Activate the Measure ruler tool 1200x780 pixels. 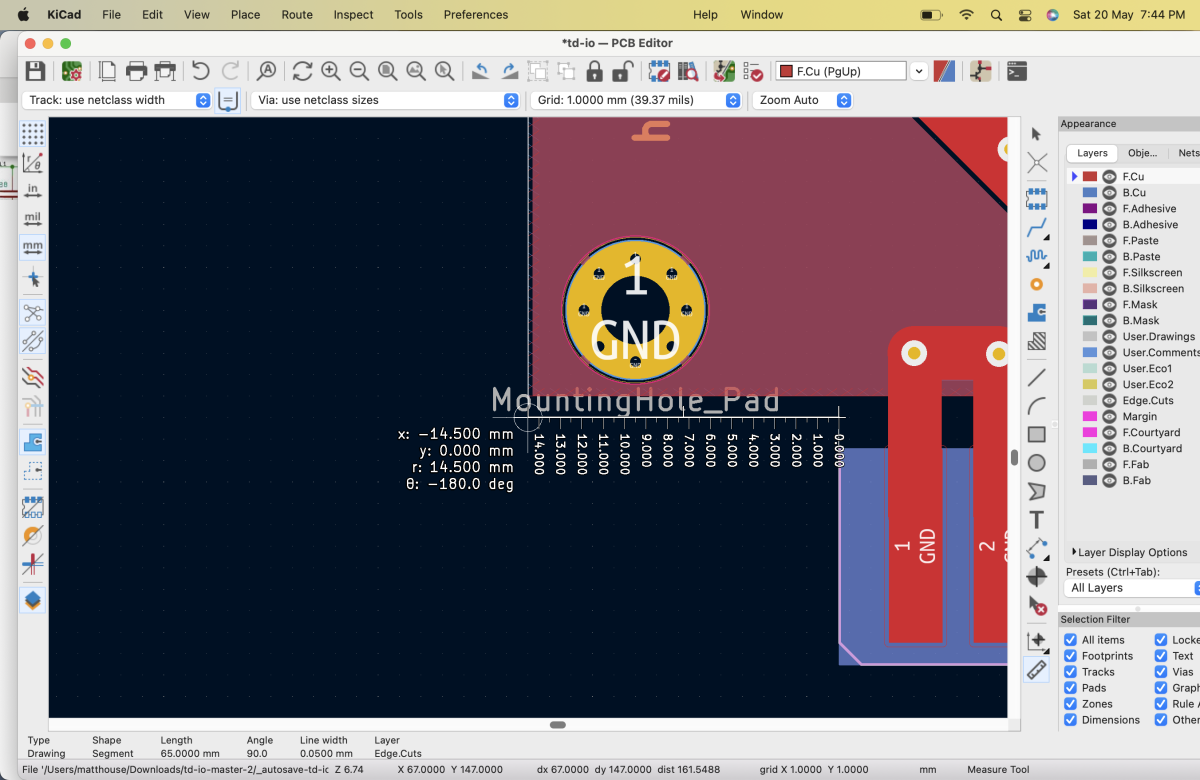[1037, 670]
